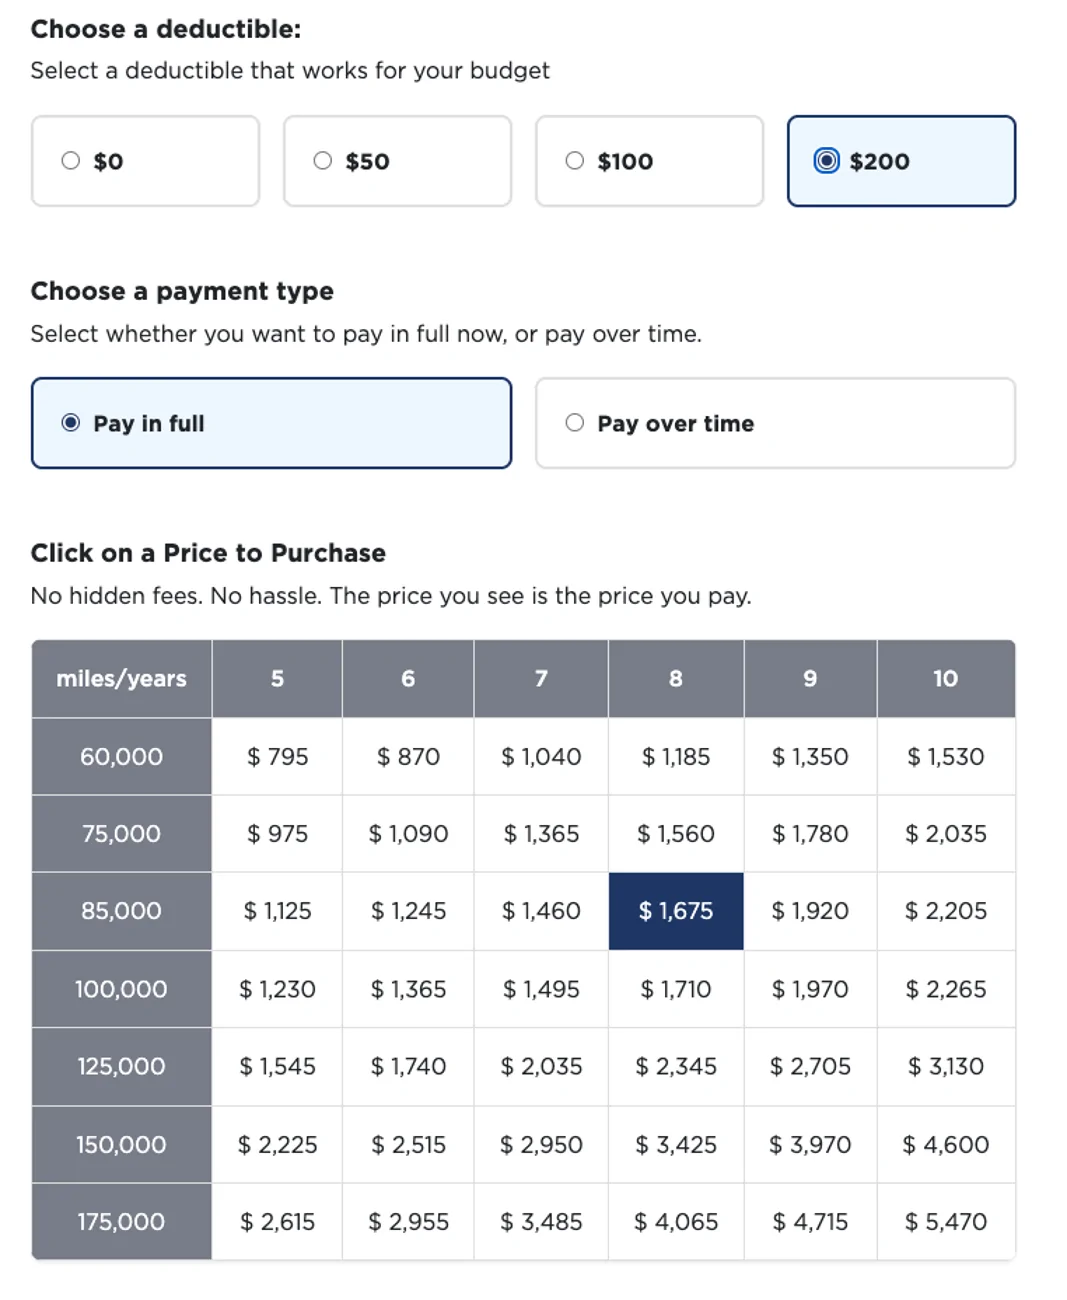
Task: Click the $1,530 price in the 10-year column
Action: [946, 757]
